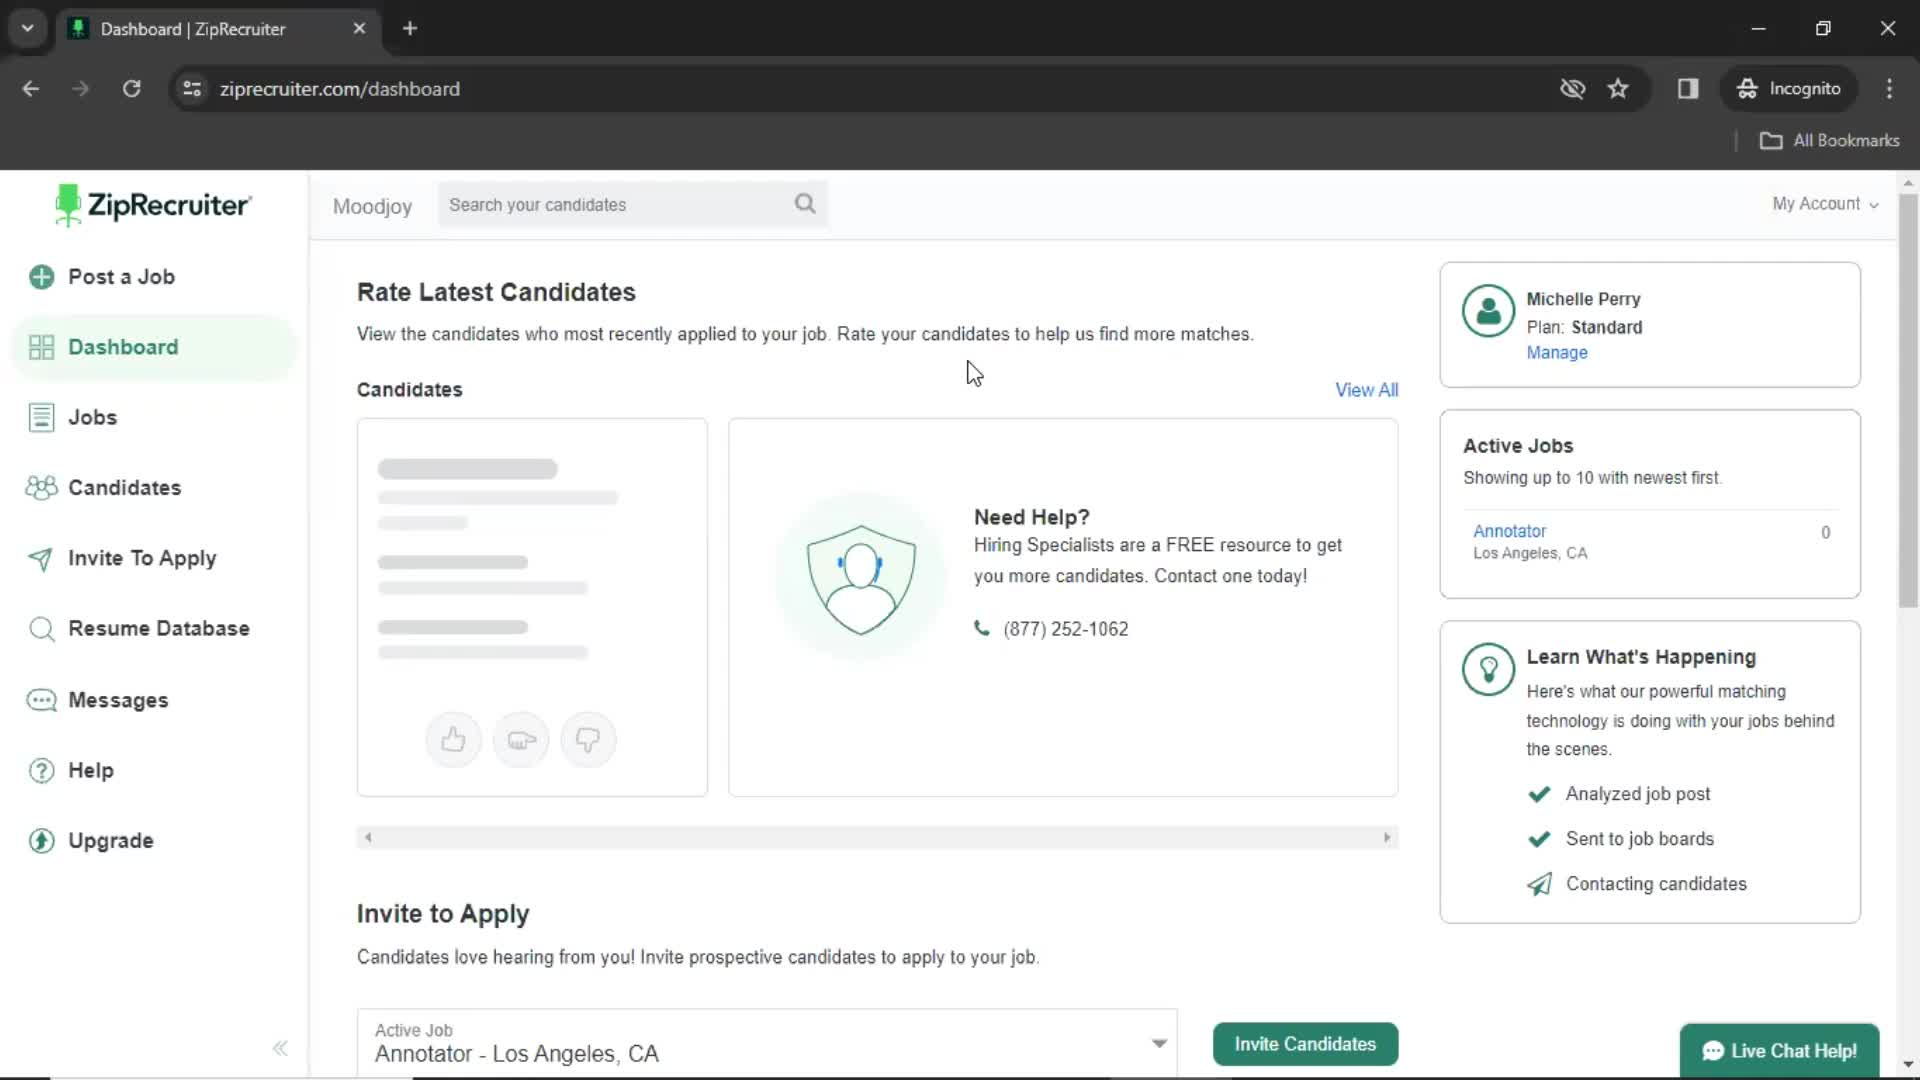Expand the Upgrade plan options
This screenshot has height=1080, width=1920.
pyautogui.click(x=111, y=840)
